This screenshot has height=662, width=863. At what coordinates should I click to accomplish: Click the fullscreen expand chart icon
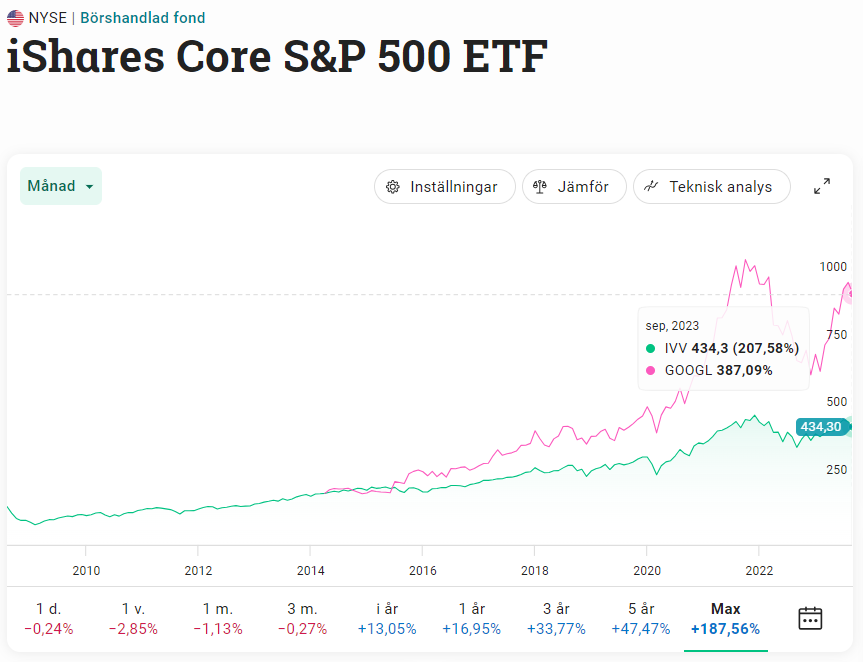point(822,186)
